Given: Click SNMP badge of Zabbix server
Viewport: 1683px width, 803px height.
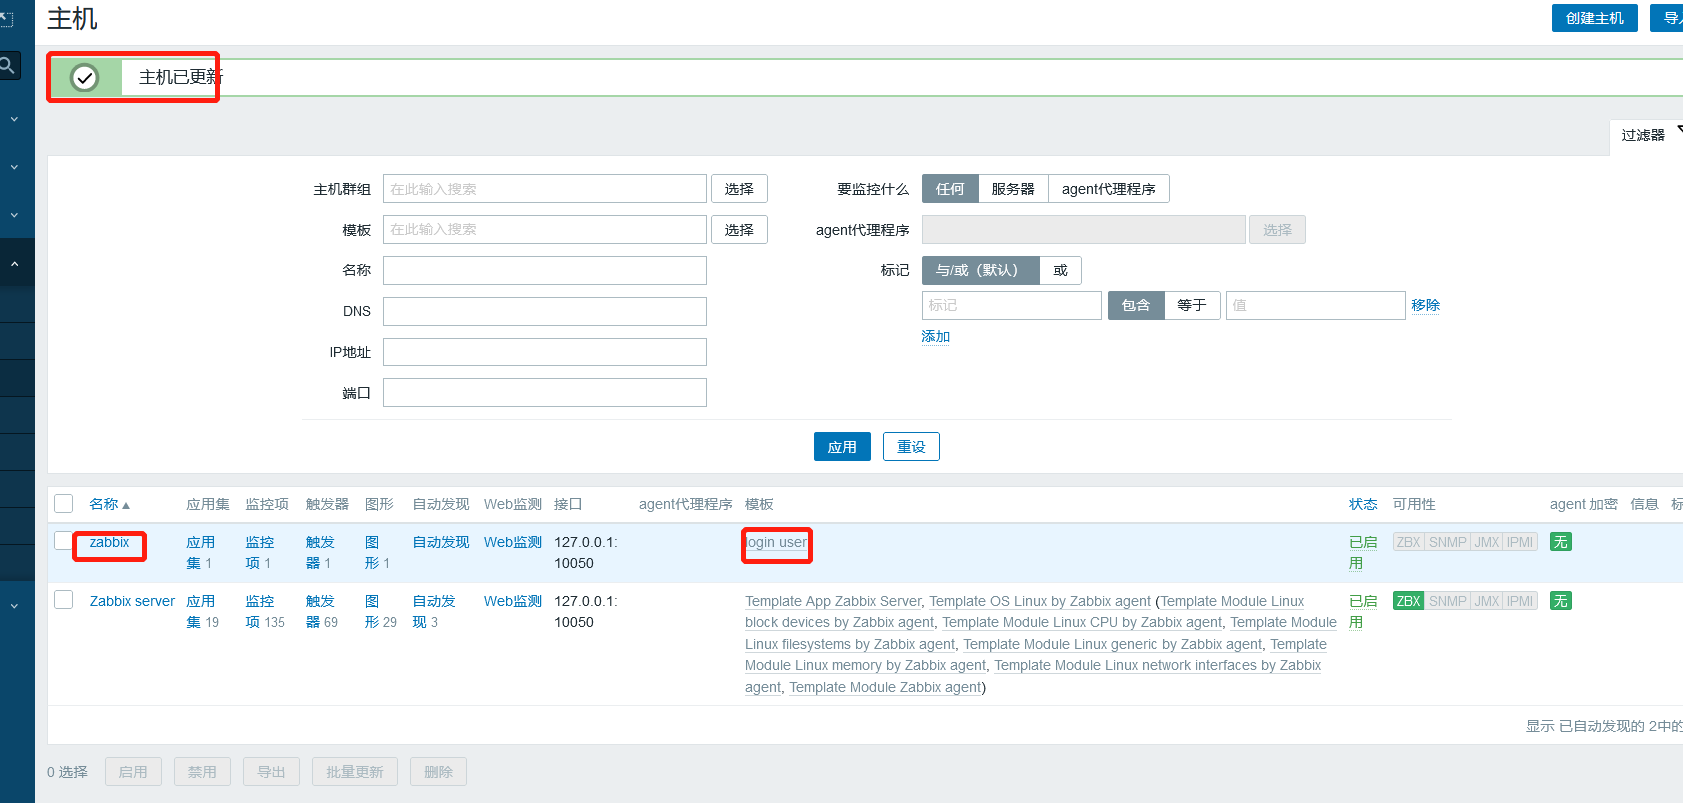Looking at the screenshot, I should tap(1447, 601).
